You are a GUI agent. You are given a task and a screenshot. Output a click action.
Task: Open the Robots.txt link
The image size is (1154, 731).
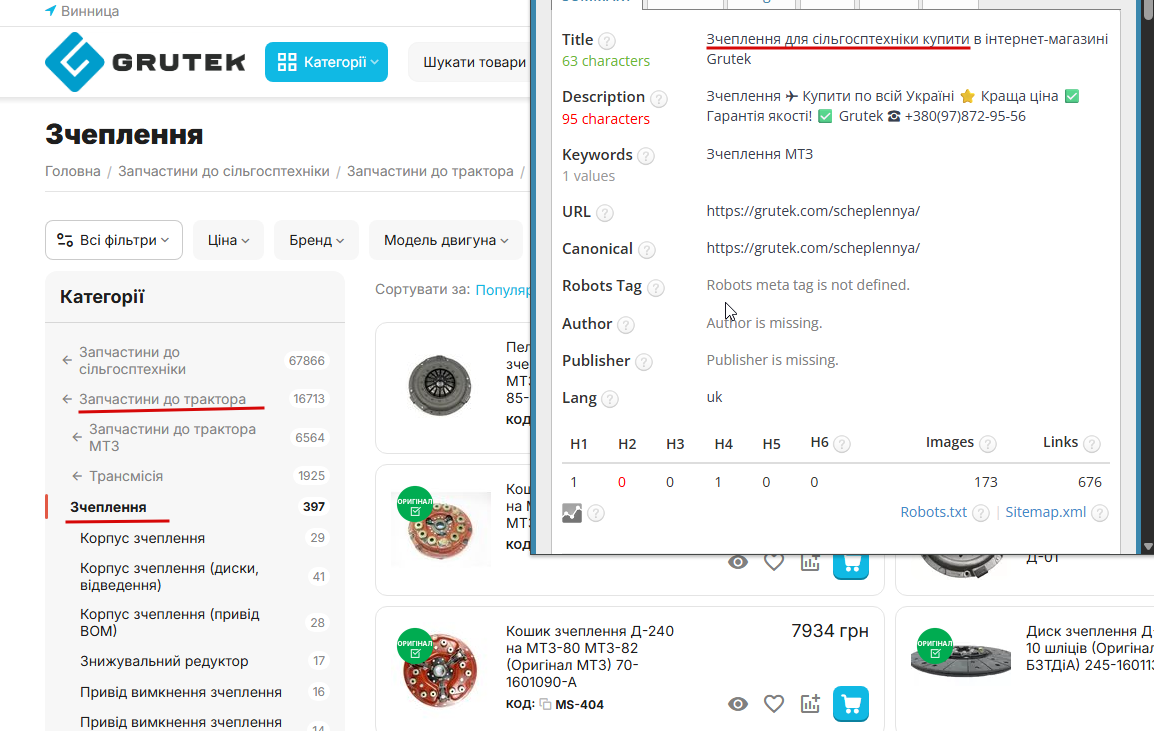933,512
